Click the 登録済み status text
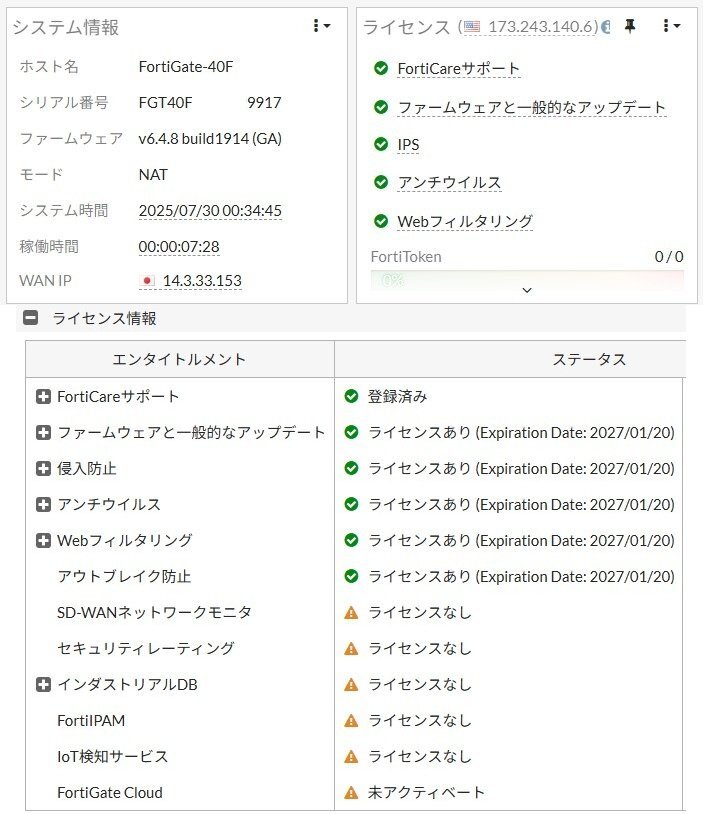 398,396
